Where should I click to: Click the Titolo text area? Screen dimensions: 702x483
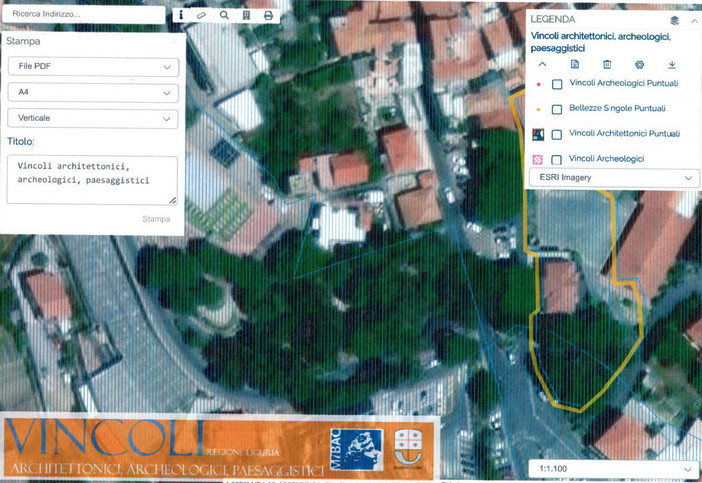92,179
